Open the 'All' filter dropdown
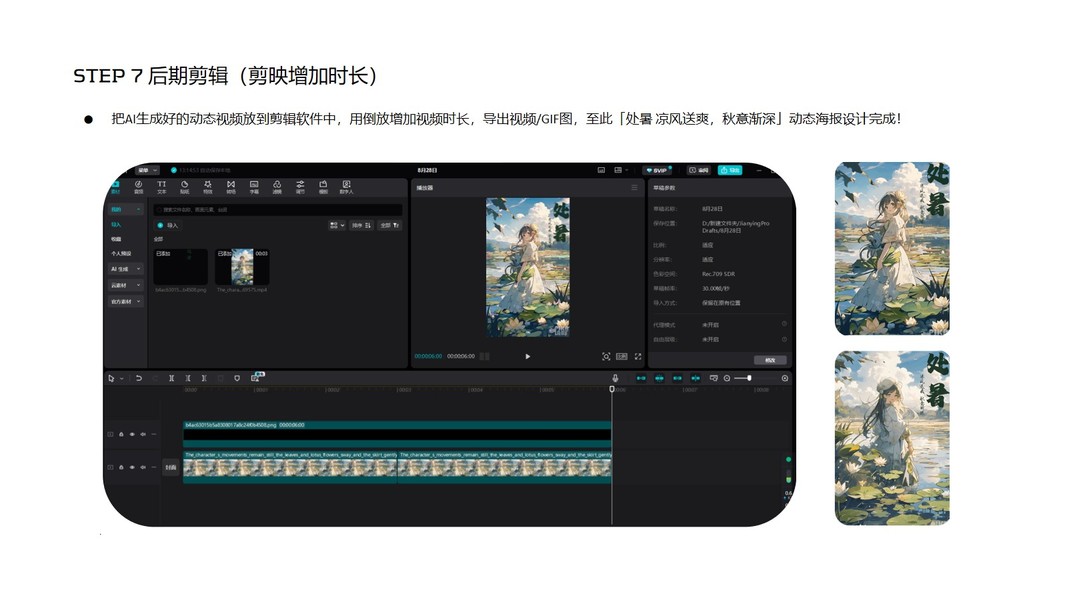Viewport: 1067px width, 600px height. (x=390, y=225)
